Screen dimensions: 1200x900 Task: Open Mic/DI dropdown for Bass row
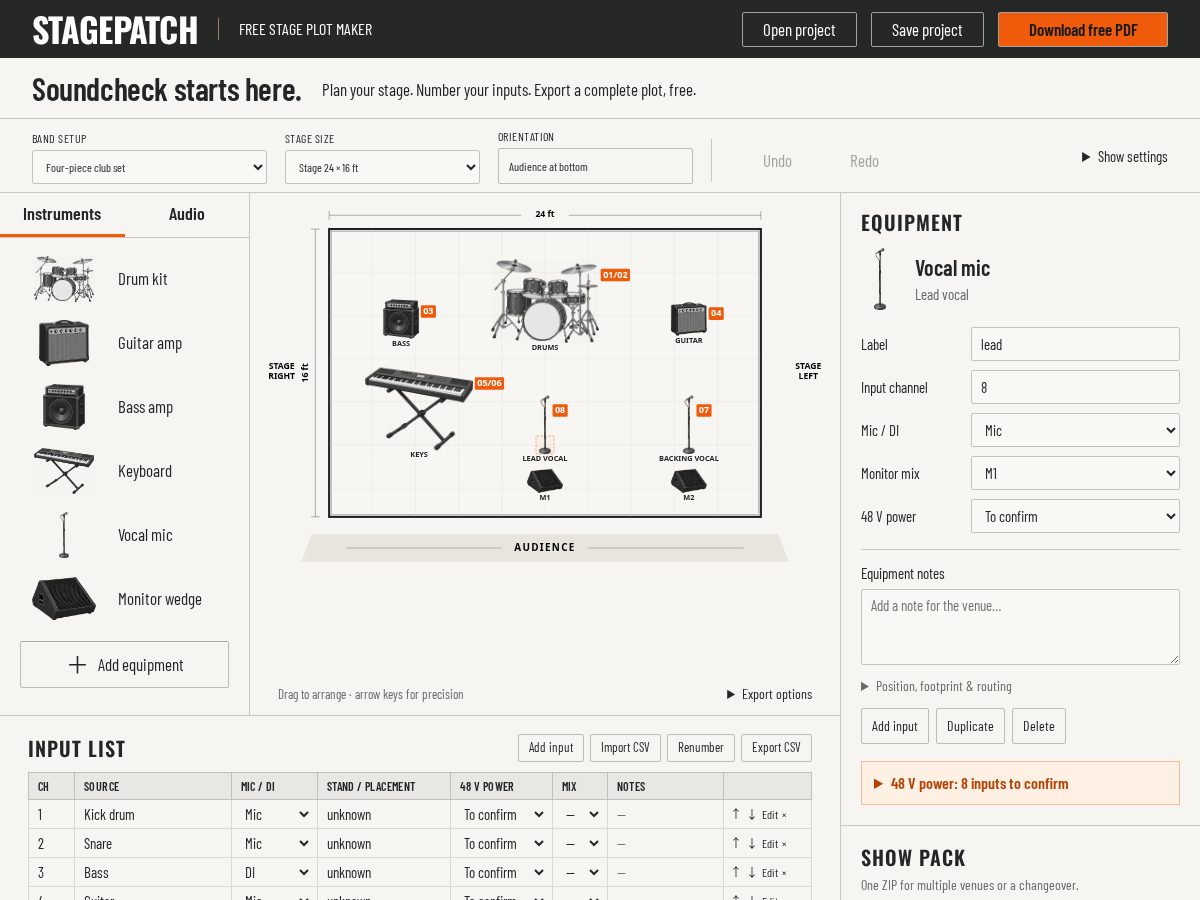click(x=277, y=872)
